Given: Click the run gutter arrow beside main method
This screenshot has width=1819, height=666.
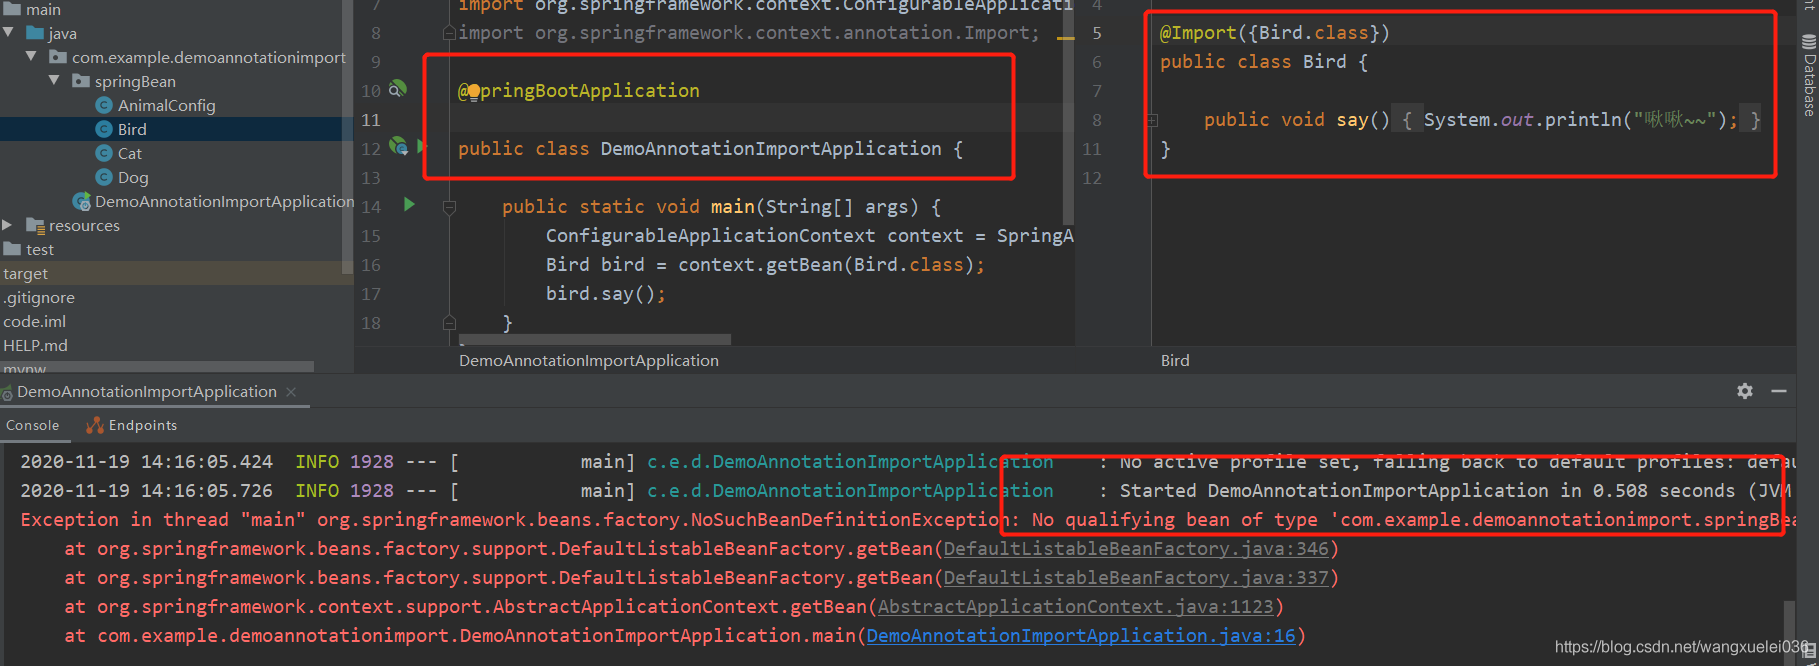Looking at the screenshot, I should tap(409, 204).
